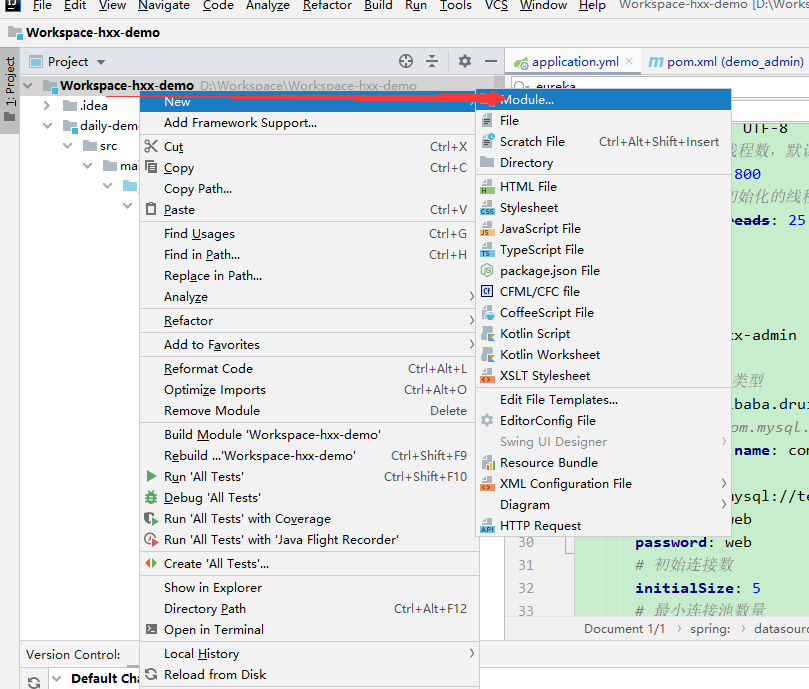This screenshot has width=809, height=689.
Task: Click Add Framework Support...
Action: coord(310,123)
